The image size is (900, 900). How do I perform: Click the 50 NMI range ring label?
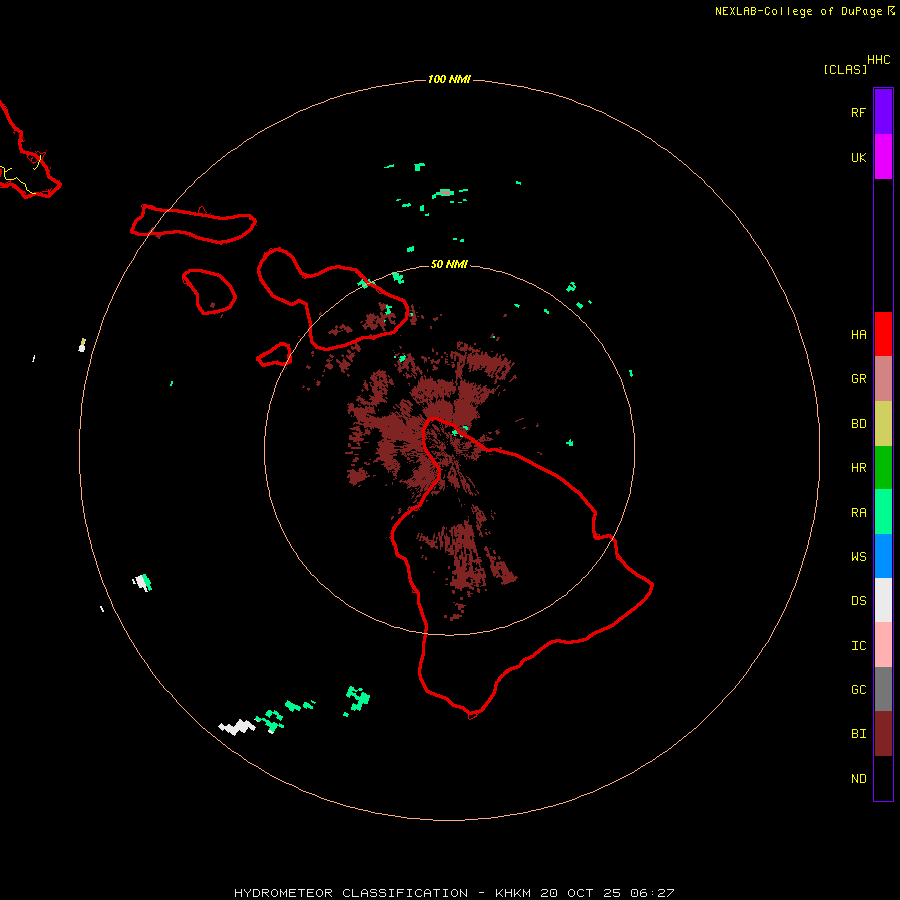click(449, 264)
